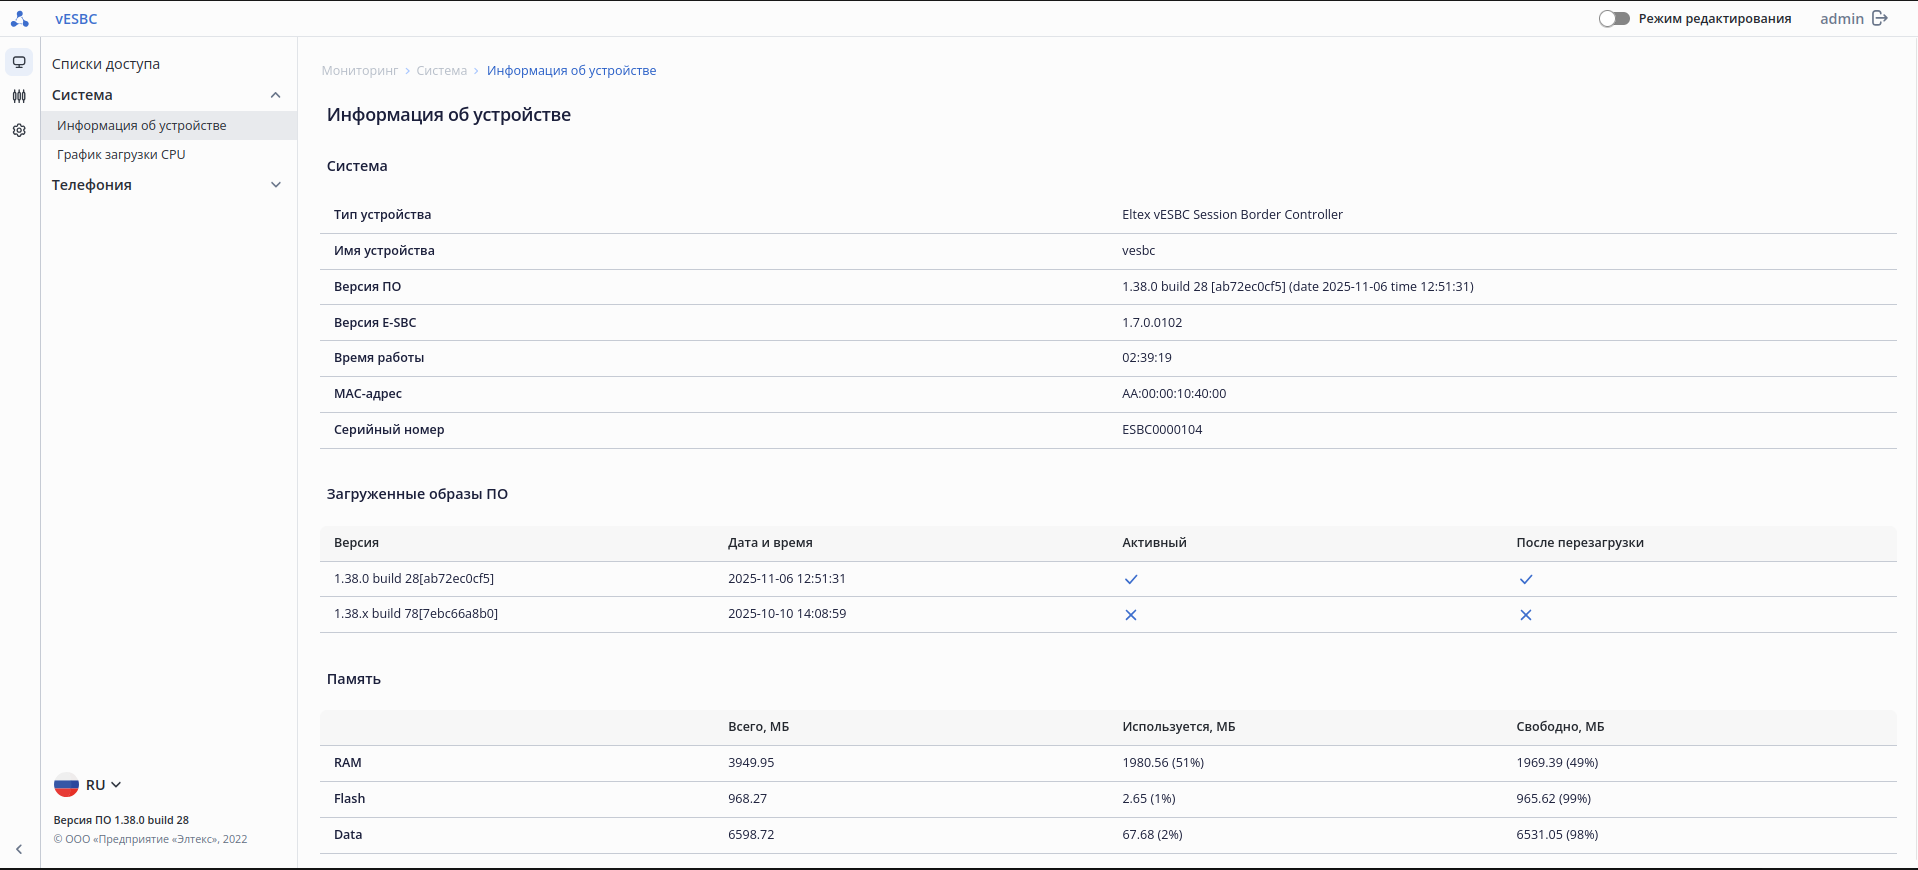Open the configuration sliders icon in sidebar
The width and height of the screenshot is (1918, 870).
click(x=19, y=96)
